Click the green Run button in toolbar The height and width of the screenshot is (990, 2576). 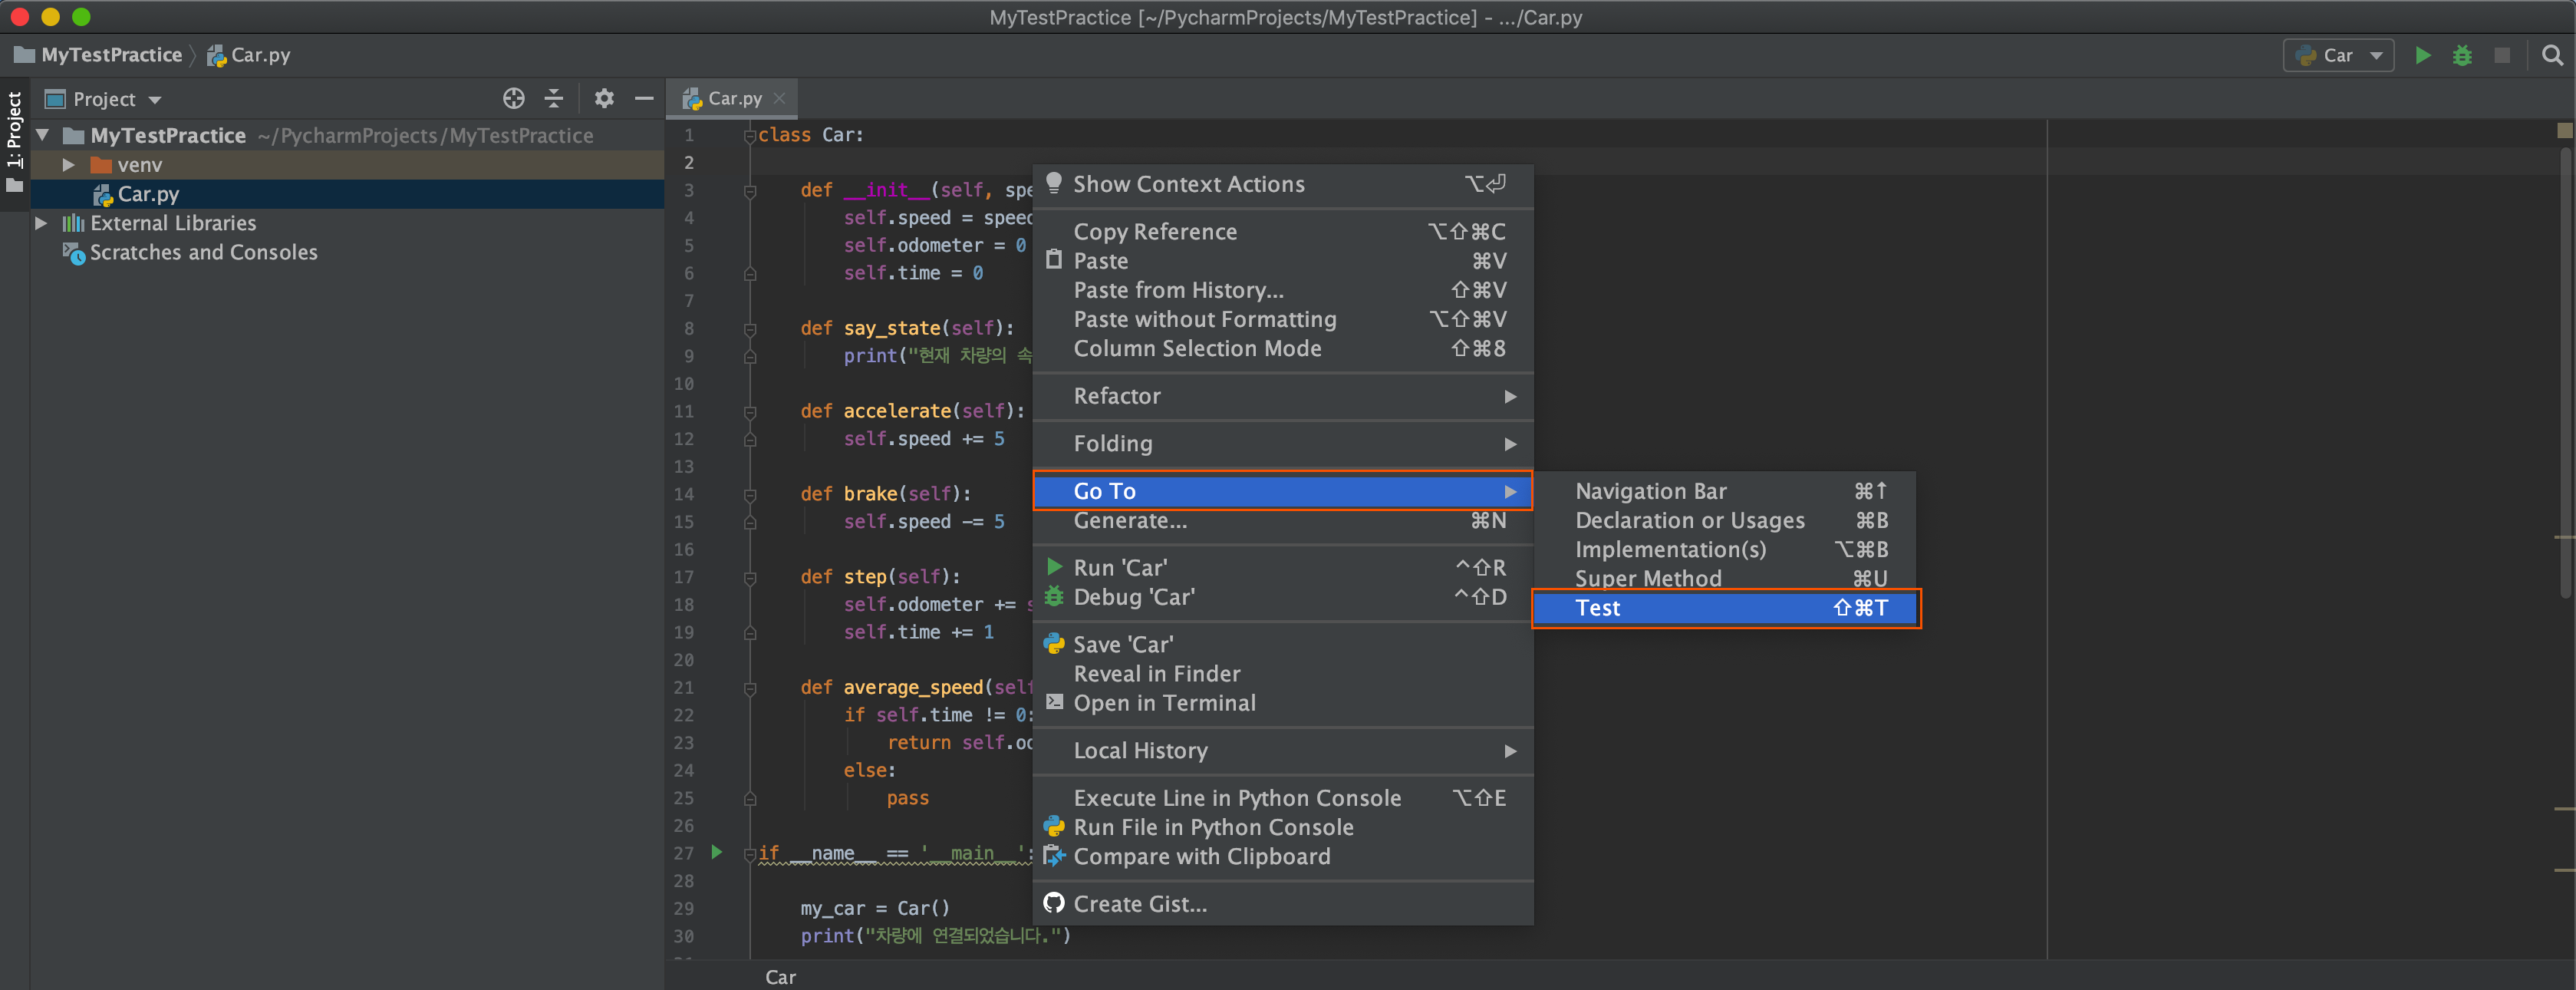tap(2422, 56)
